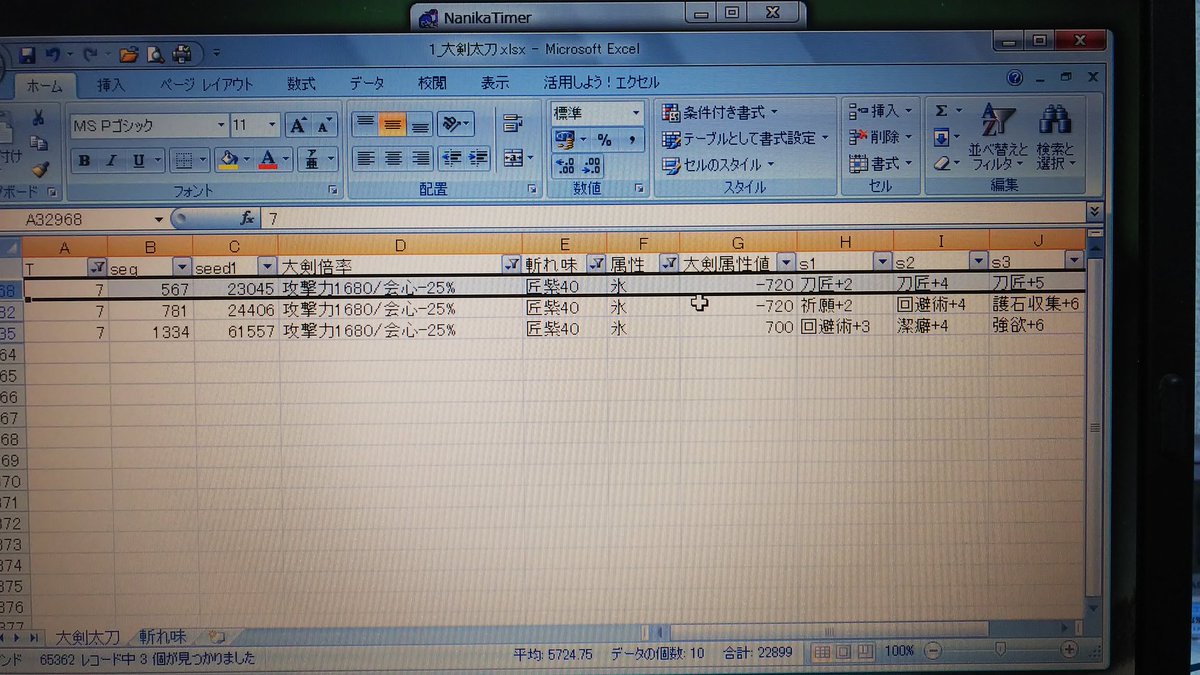The height and width of the screenshot is (675, 1200).
Task: Increase font size with large A button
Action: [298, 125]
